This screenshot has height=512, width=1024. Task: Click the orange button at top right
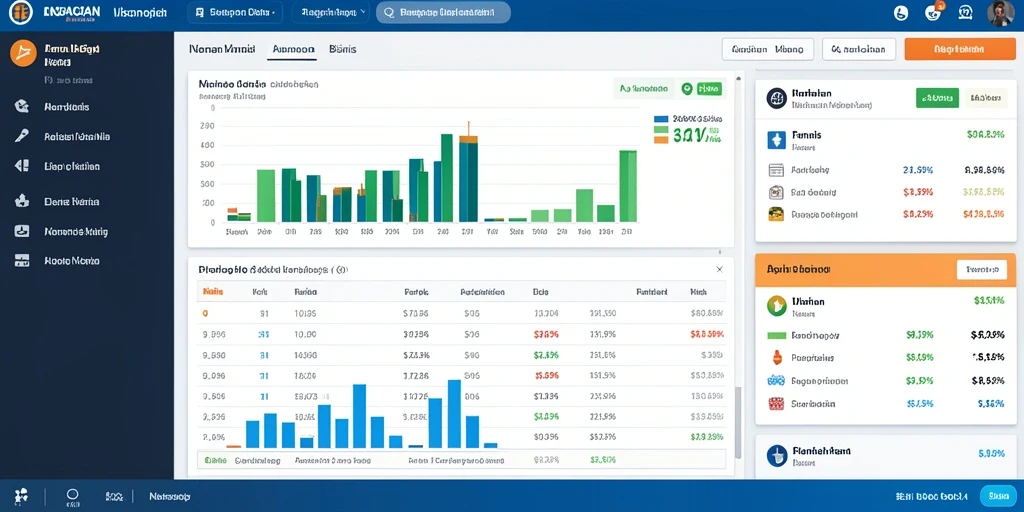(960, 49)
